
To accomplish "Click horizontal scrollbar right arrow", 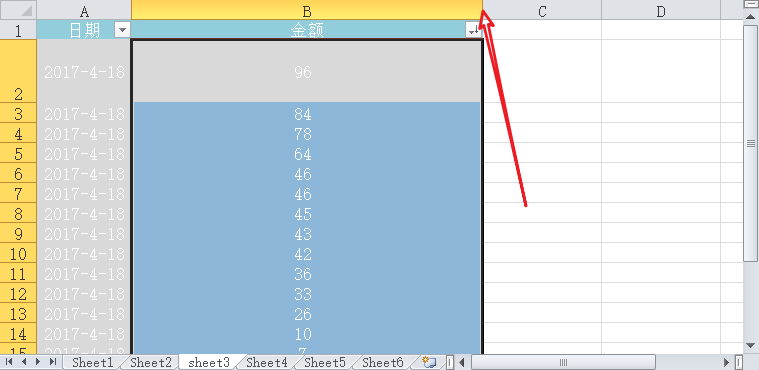I will (727, 362).
